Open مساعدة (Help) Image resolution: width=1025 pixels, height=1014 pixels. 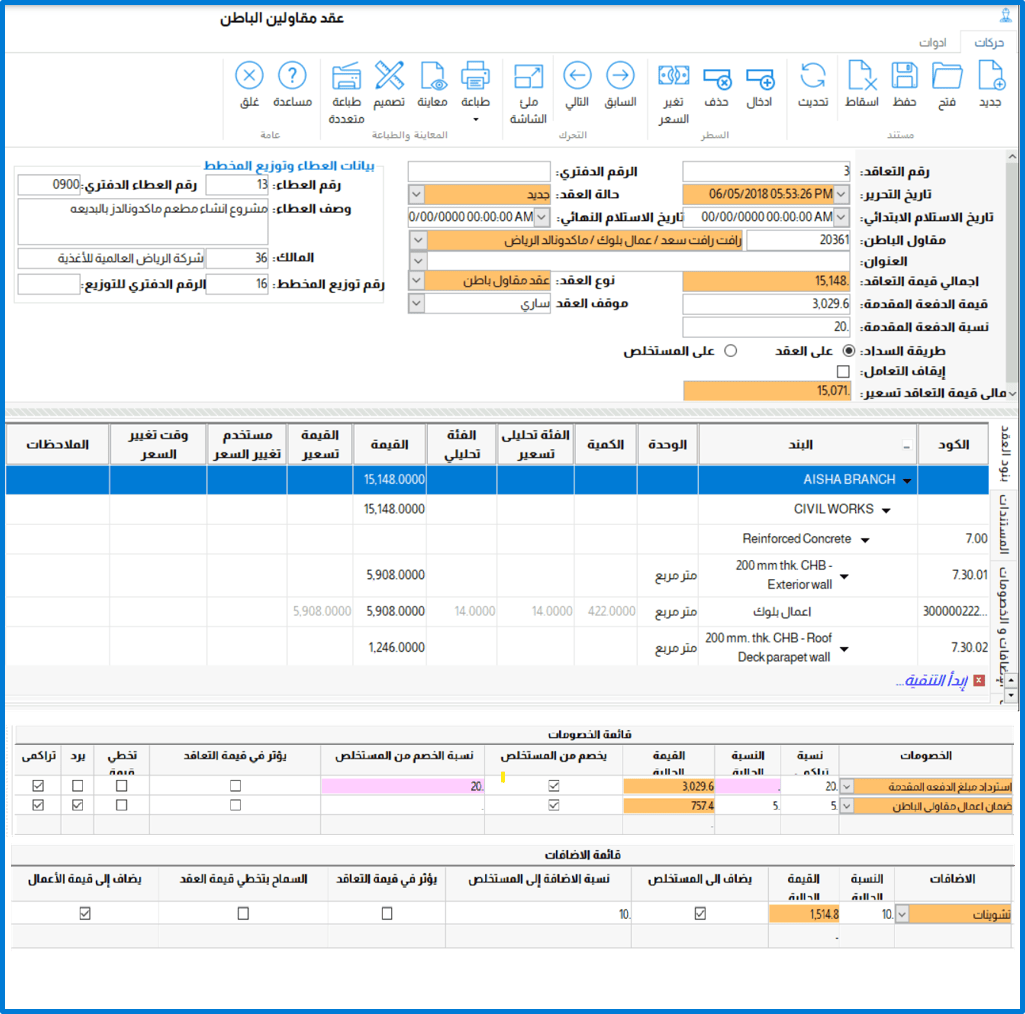292,75
